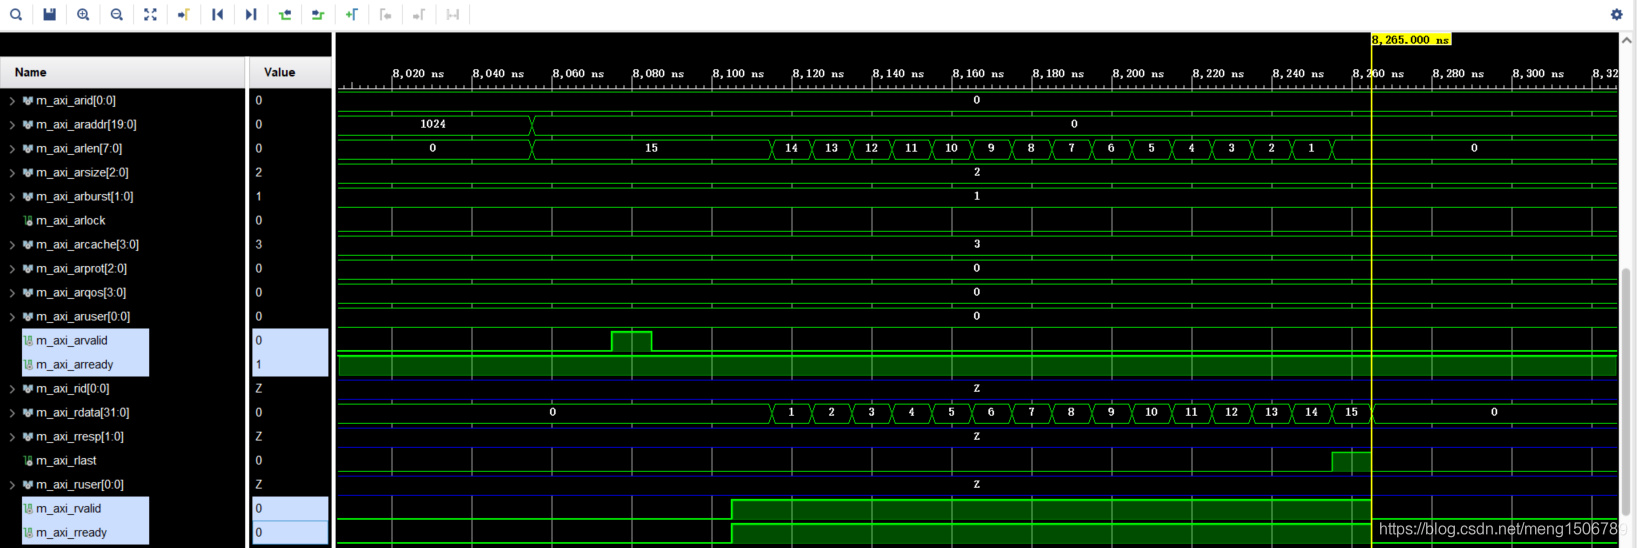Click the value cell of m_axi_arsize

pos(290,173)
